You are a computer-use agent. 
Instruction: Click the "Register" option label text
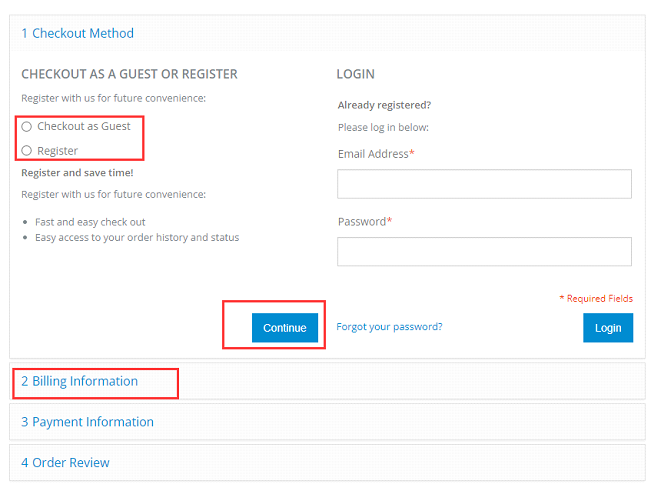point(58,151)
